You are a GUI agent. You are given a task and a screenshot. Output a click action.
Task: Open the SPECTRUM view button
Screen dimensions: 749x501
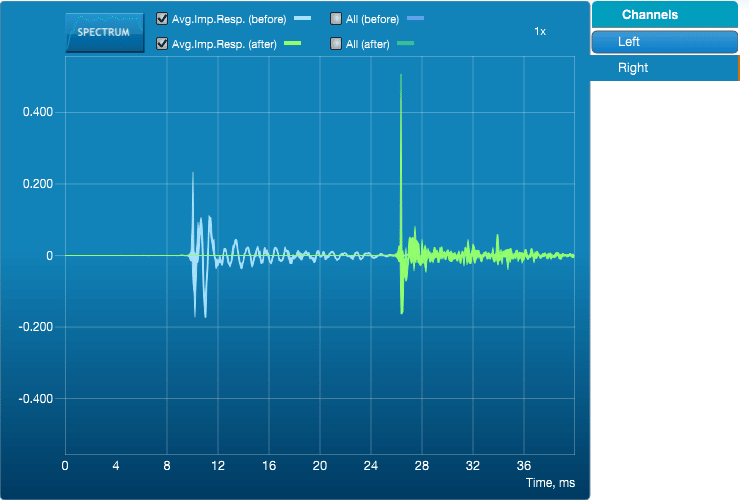[x=105, y=32]
